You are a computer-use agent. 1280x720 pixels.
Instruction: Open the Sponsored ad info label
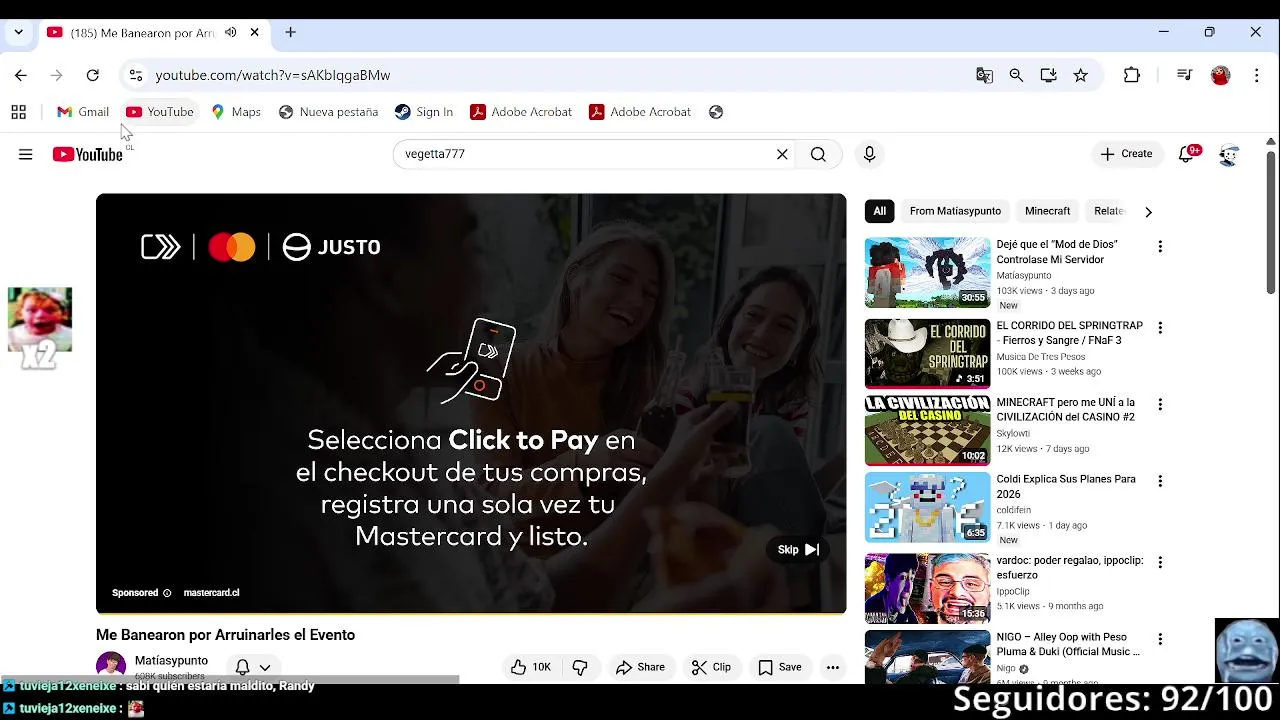141,593
